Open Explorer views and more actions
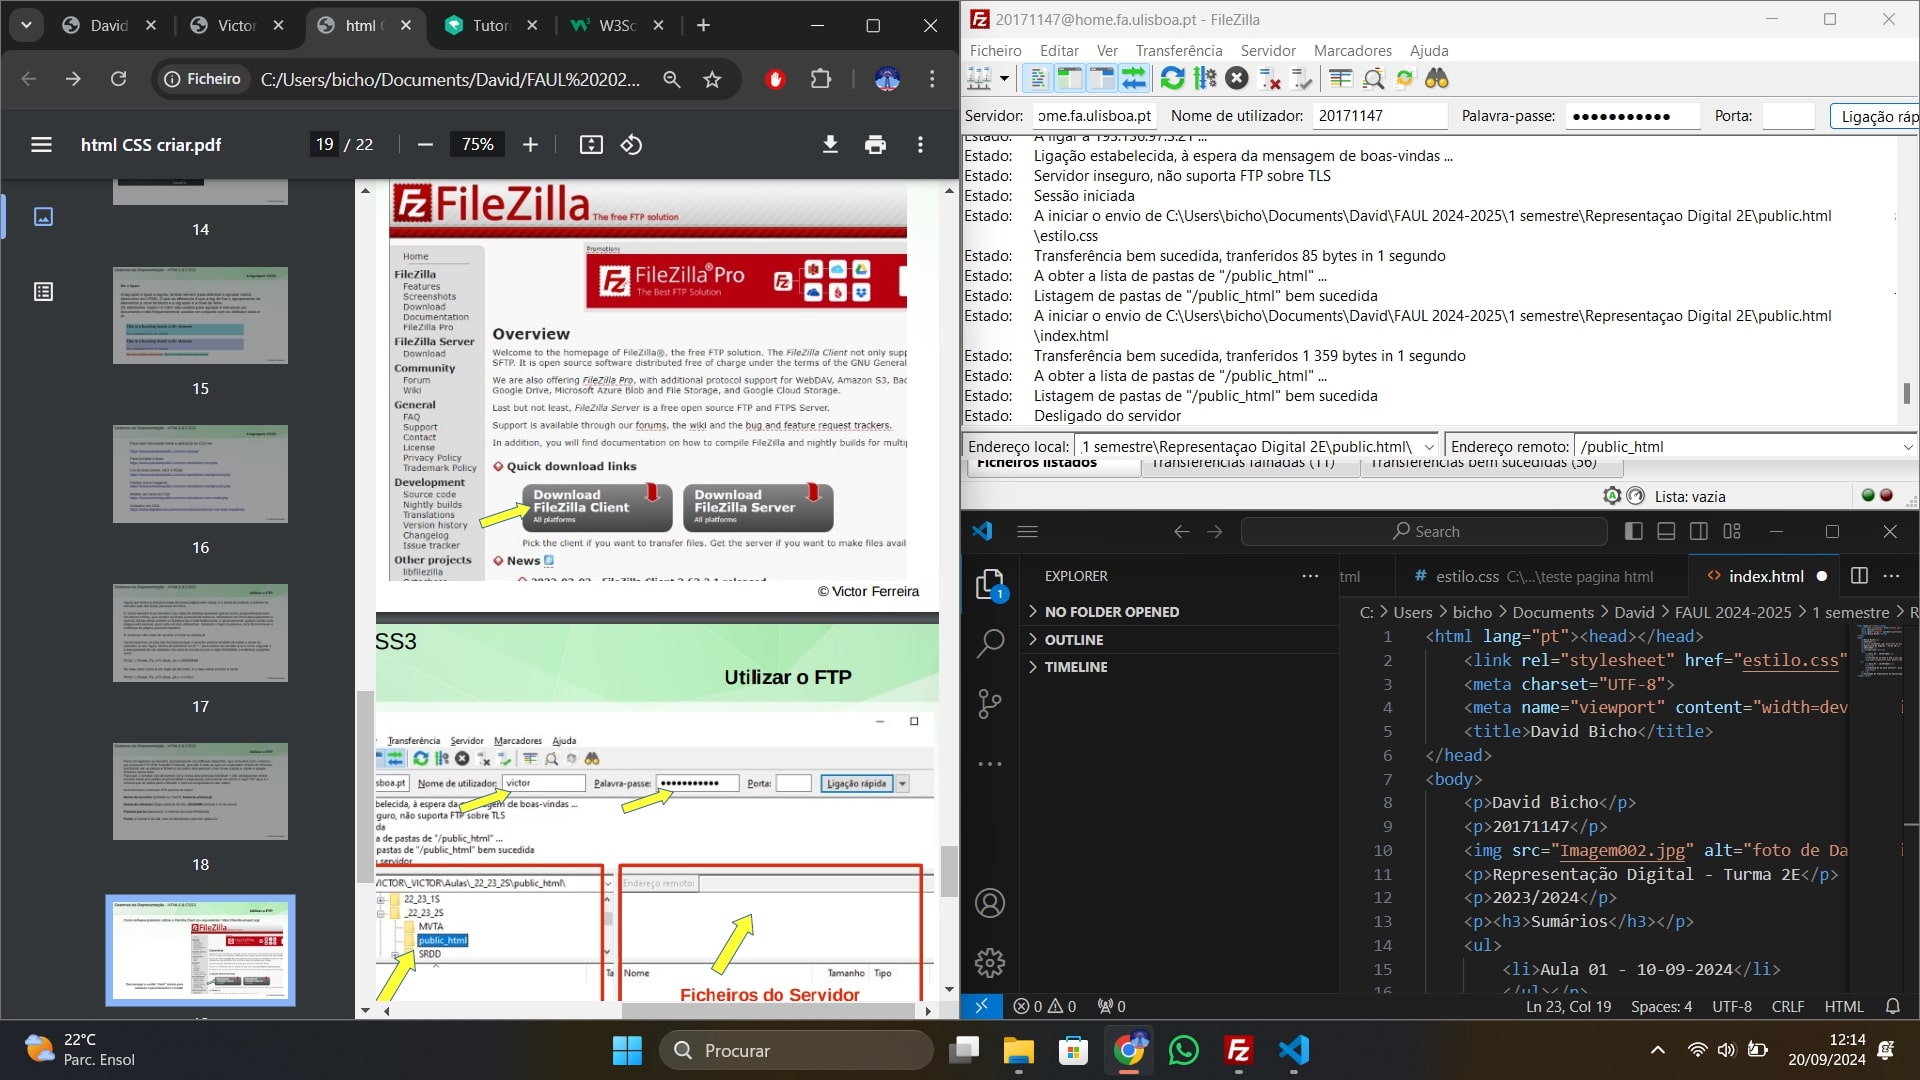The height and width of the screenshot is (1080, 1920). pos(1310,576)
